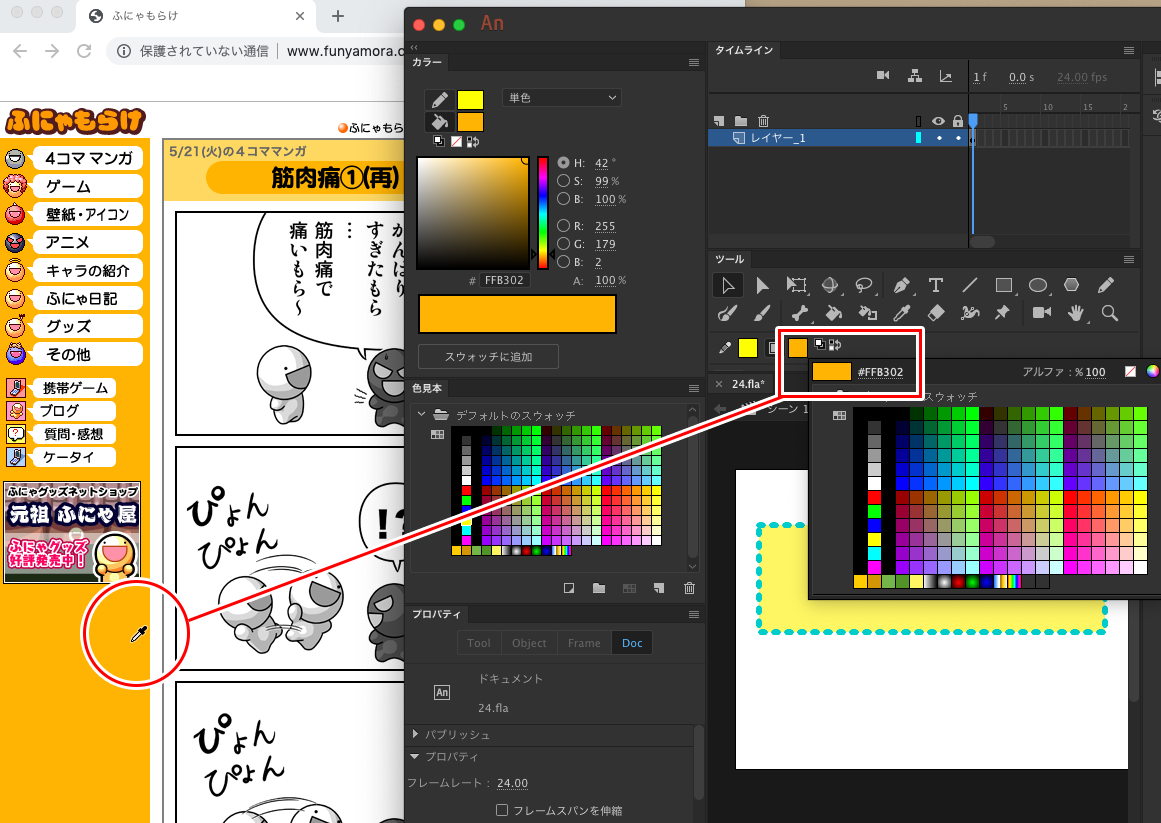1161x823 pixels.
Task: Click the new layer icon in Timeline
Action: click(719, 121)
